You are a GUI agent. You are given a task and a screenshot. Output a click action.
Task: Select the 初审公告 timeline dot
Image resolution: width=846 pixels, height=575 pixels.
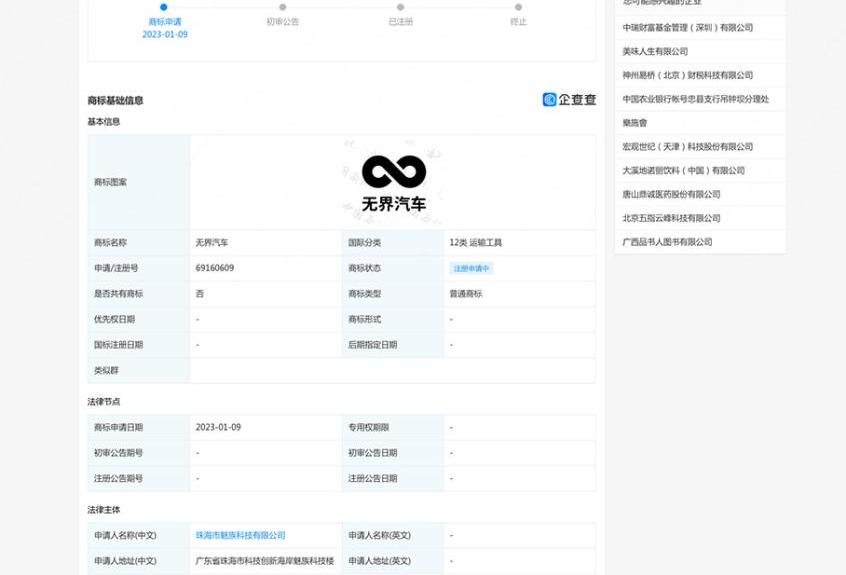pos(283,7)
